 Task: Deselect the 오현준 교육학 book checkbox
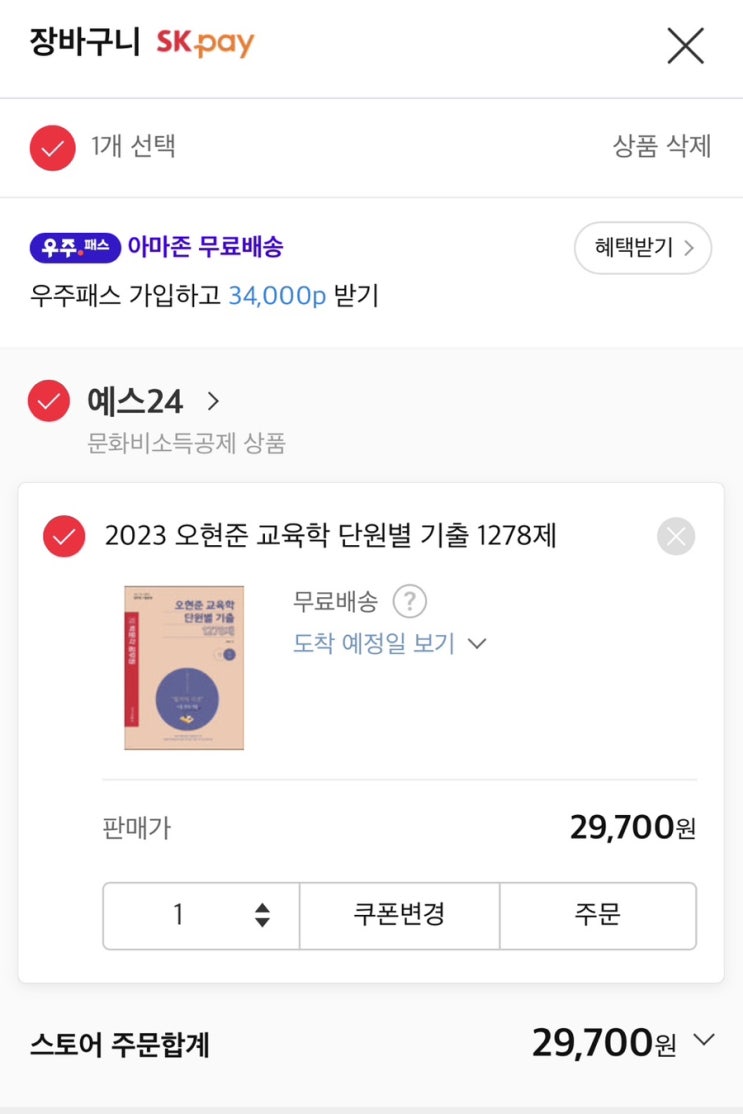click(x=64, y=537)
